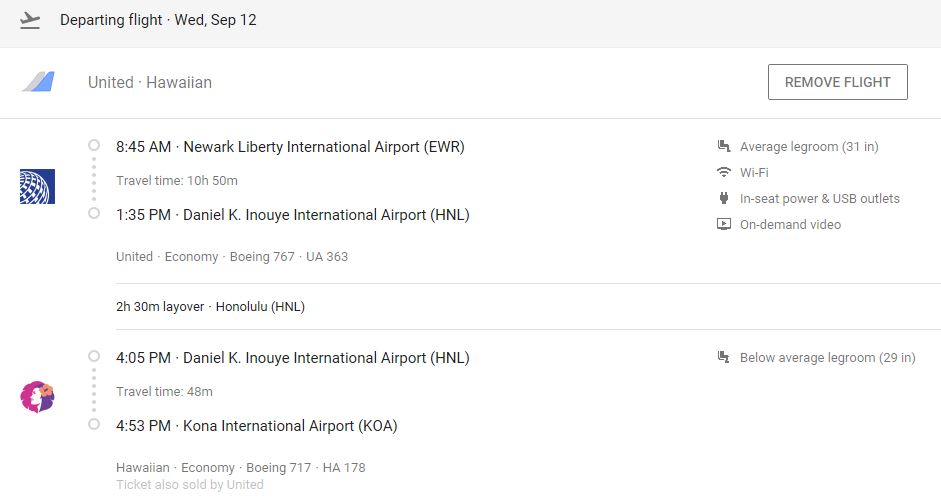Click the Hawaiian Airlines logo
This screenshot has height=498, width=941.
(x=37, y=397)
